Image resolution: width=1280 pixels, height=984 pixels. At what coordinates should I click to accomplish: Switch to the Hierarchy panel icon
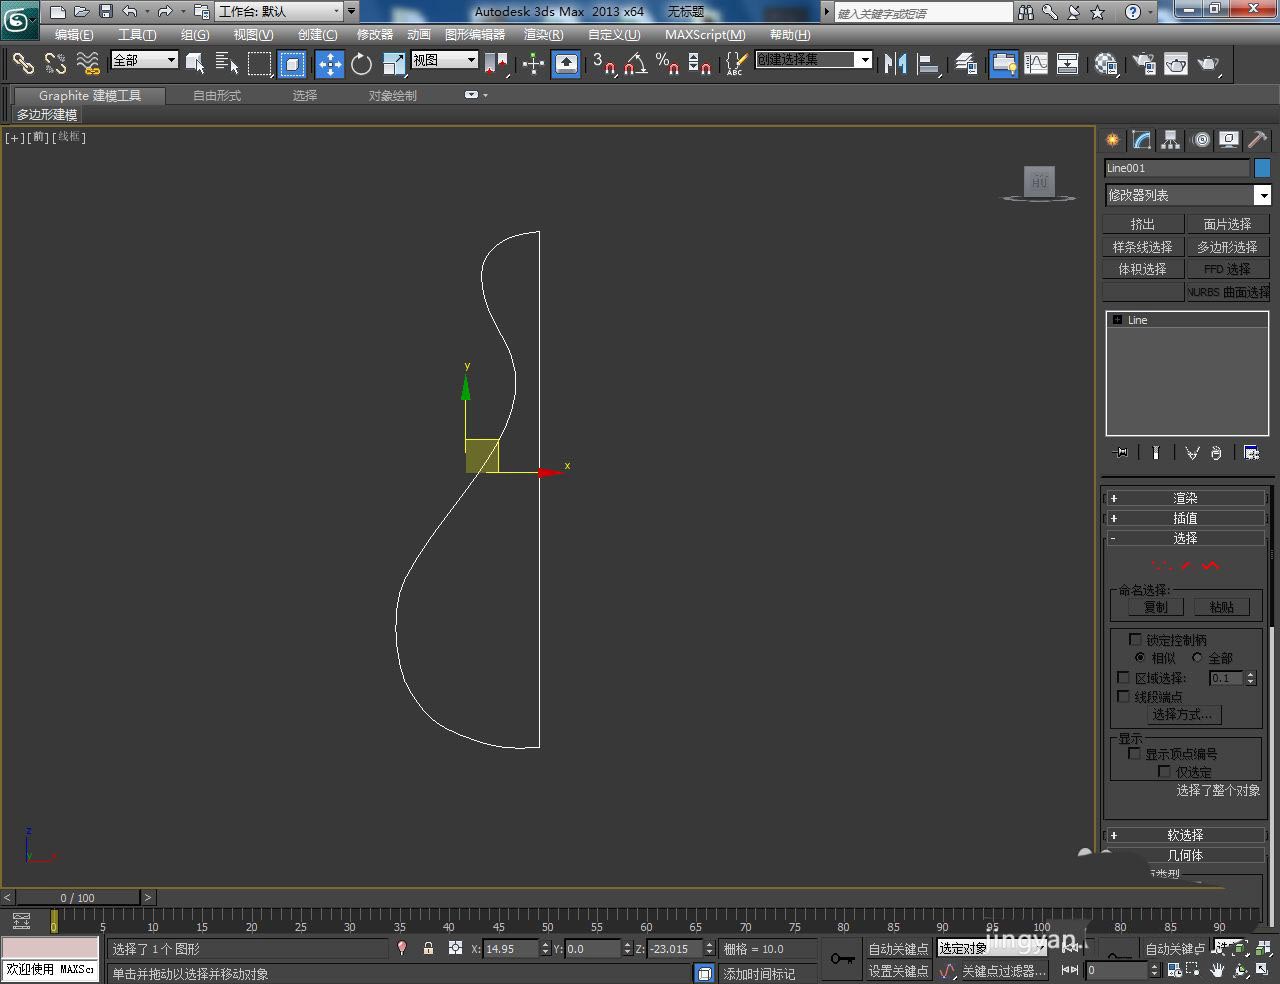tap(1170, 140)
